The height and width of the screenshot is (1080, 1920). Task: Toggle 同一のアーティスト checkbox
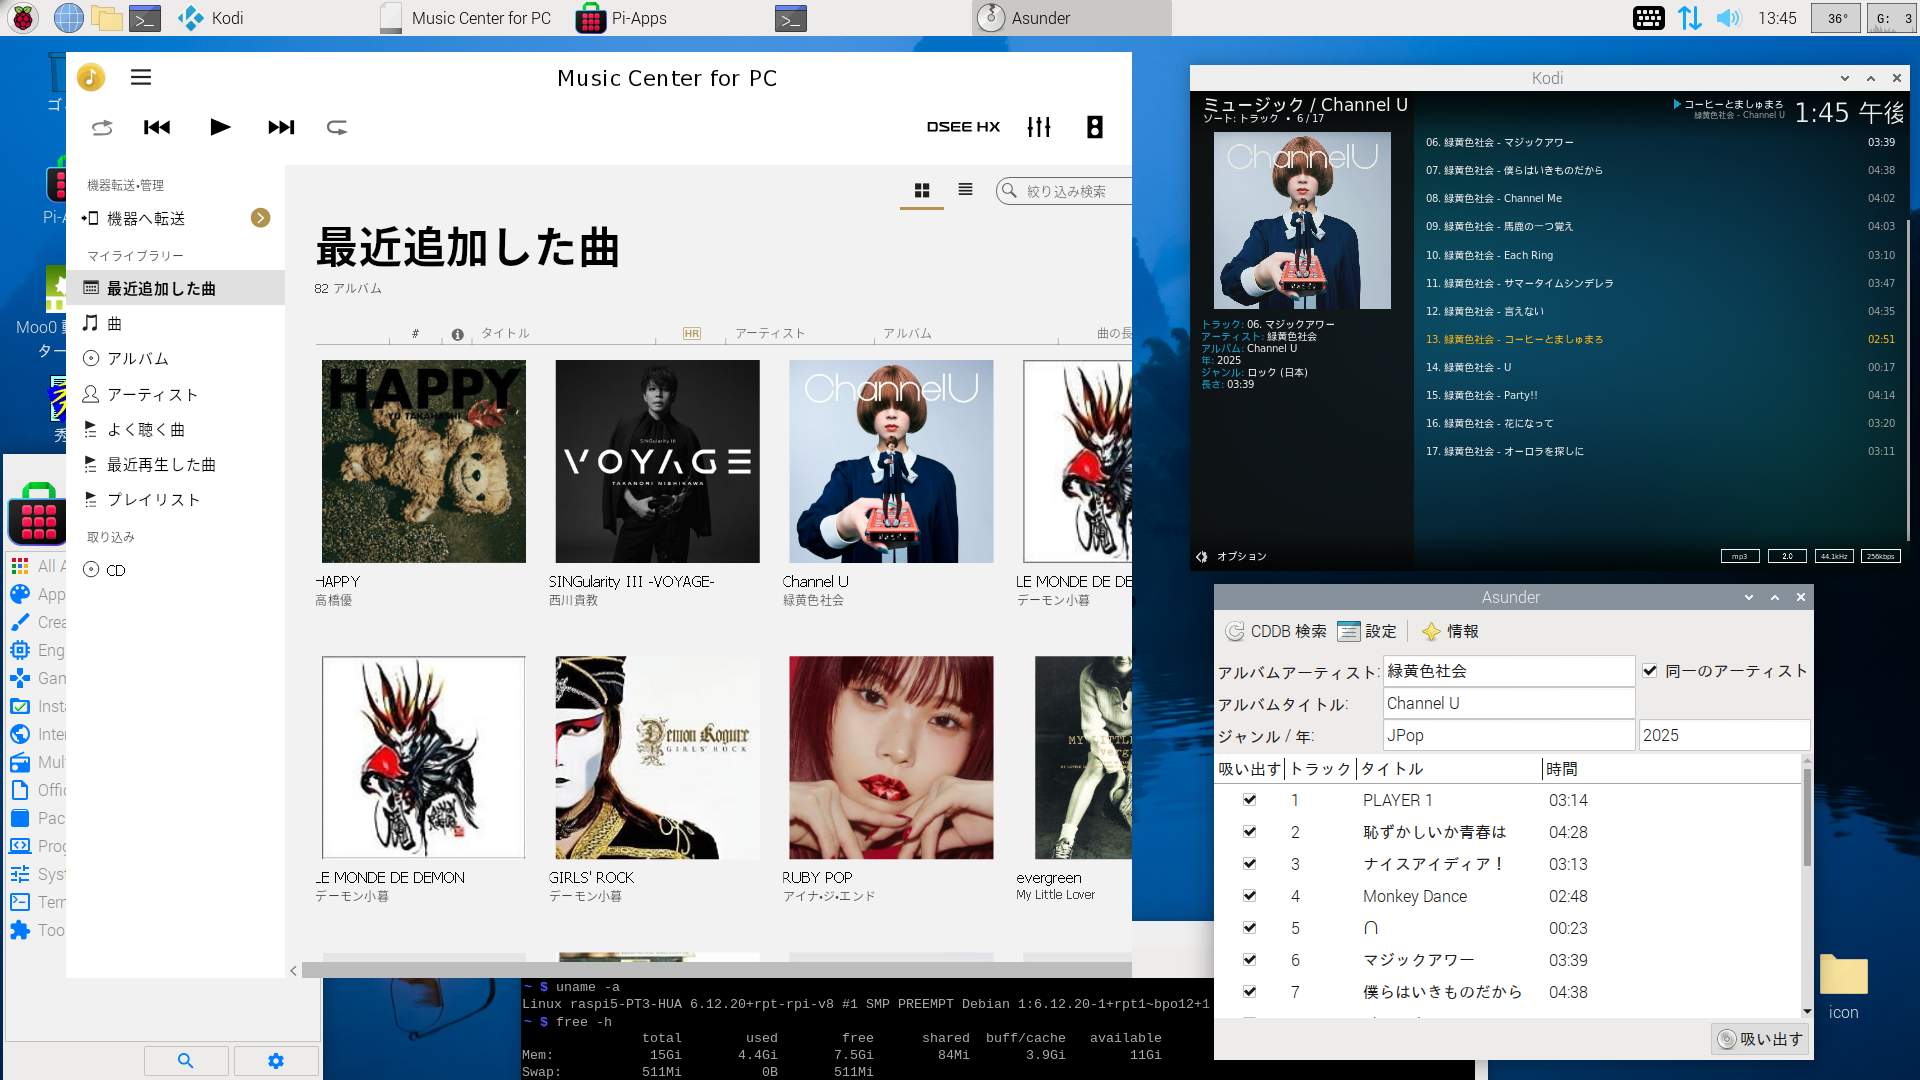click(1650, 671)
